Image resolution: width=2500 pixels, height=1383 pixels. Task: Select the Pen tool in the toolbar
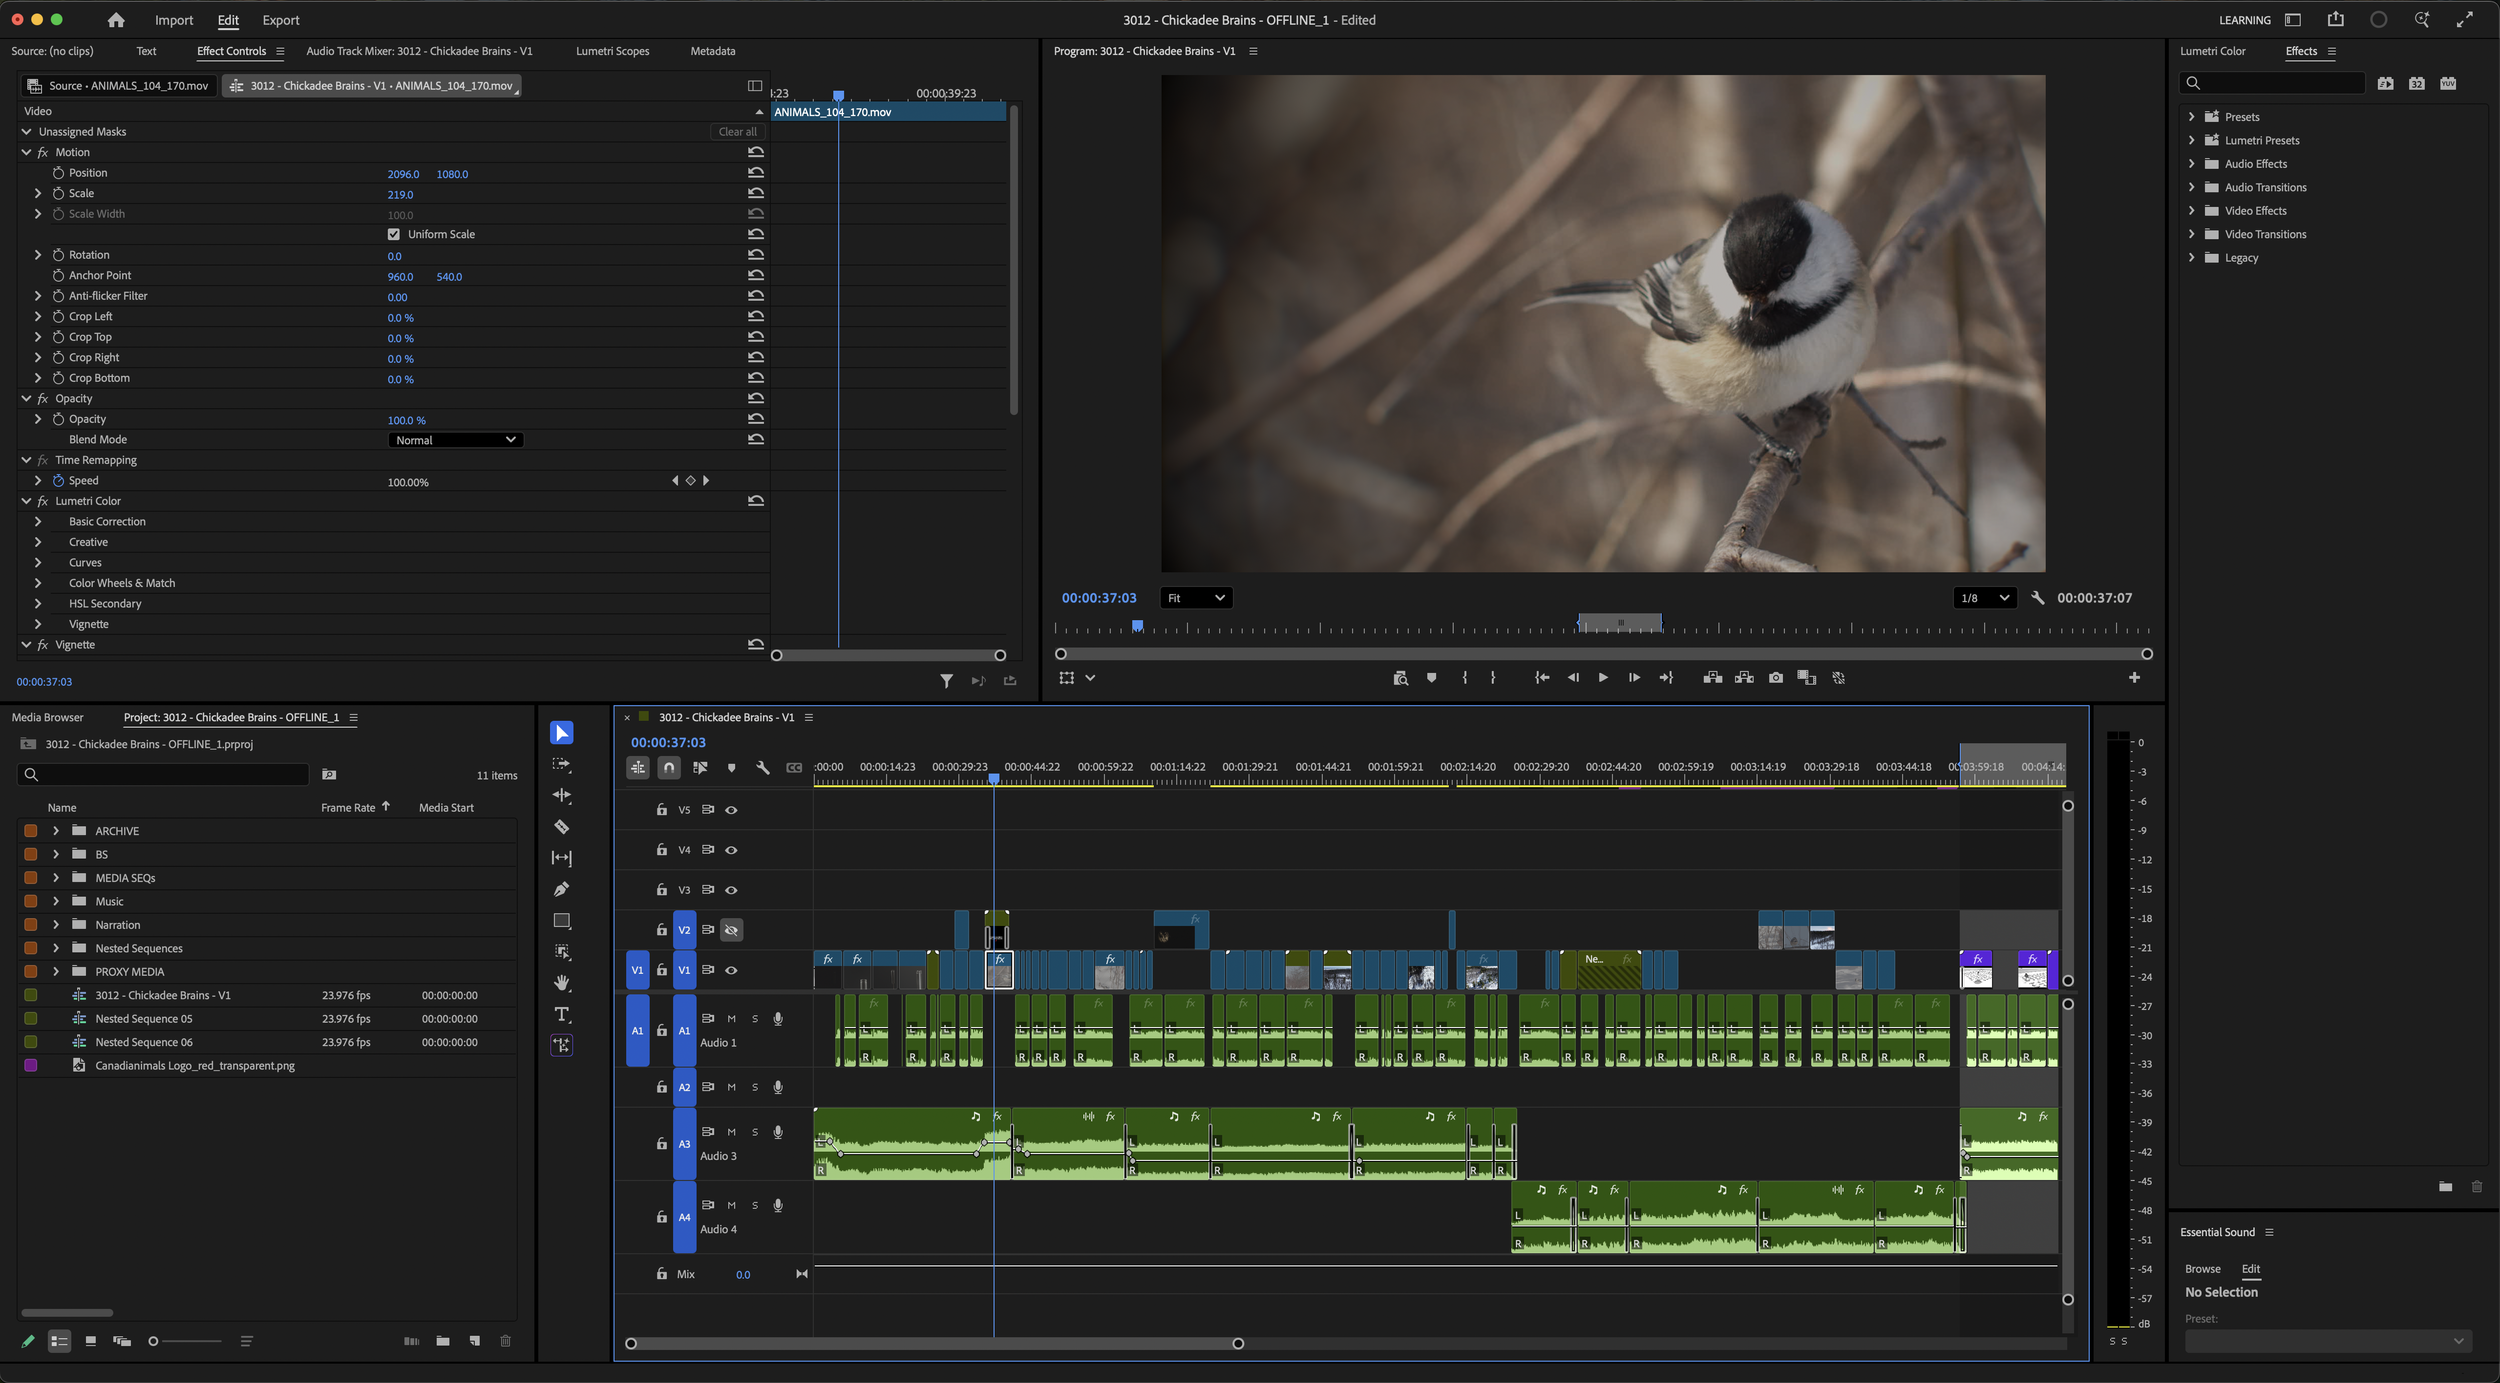562,889
